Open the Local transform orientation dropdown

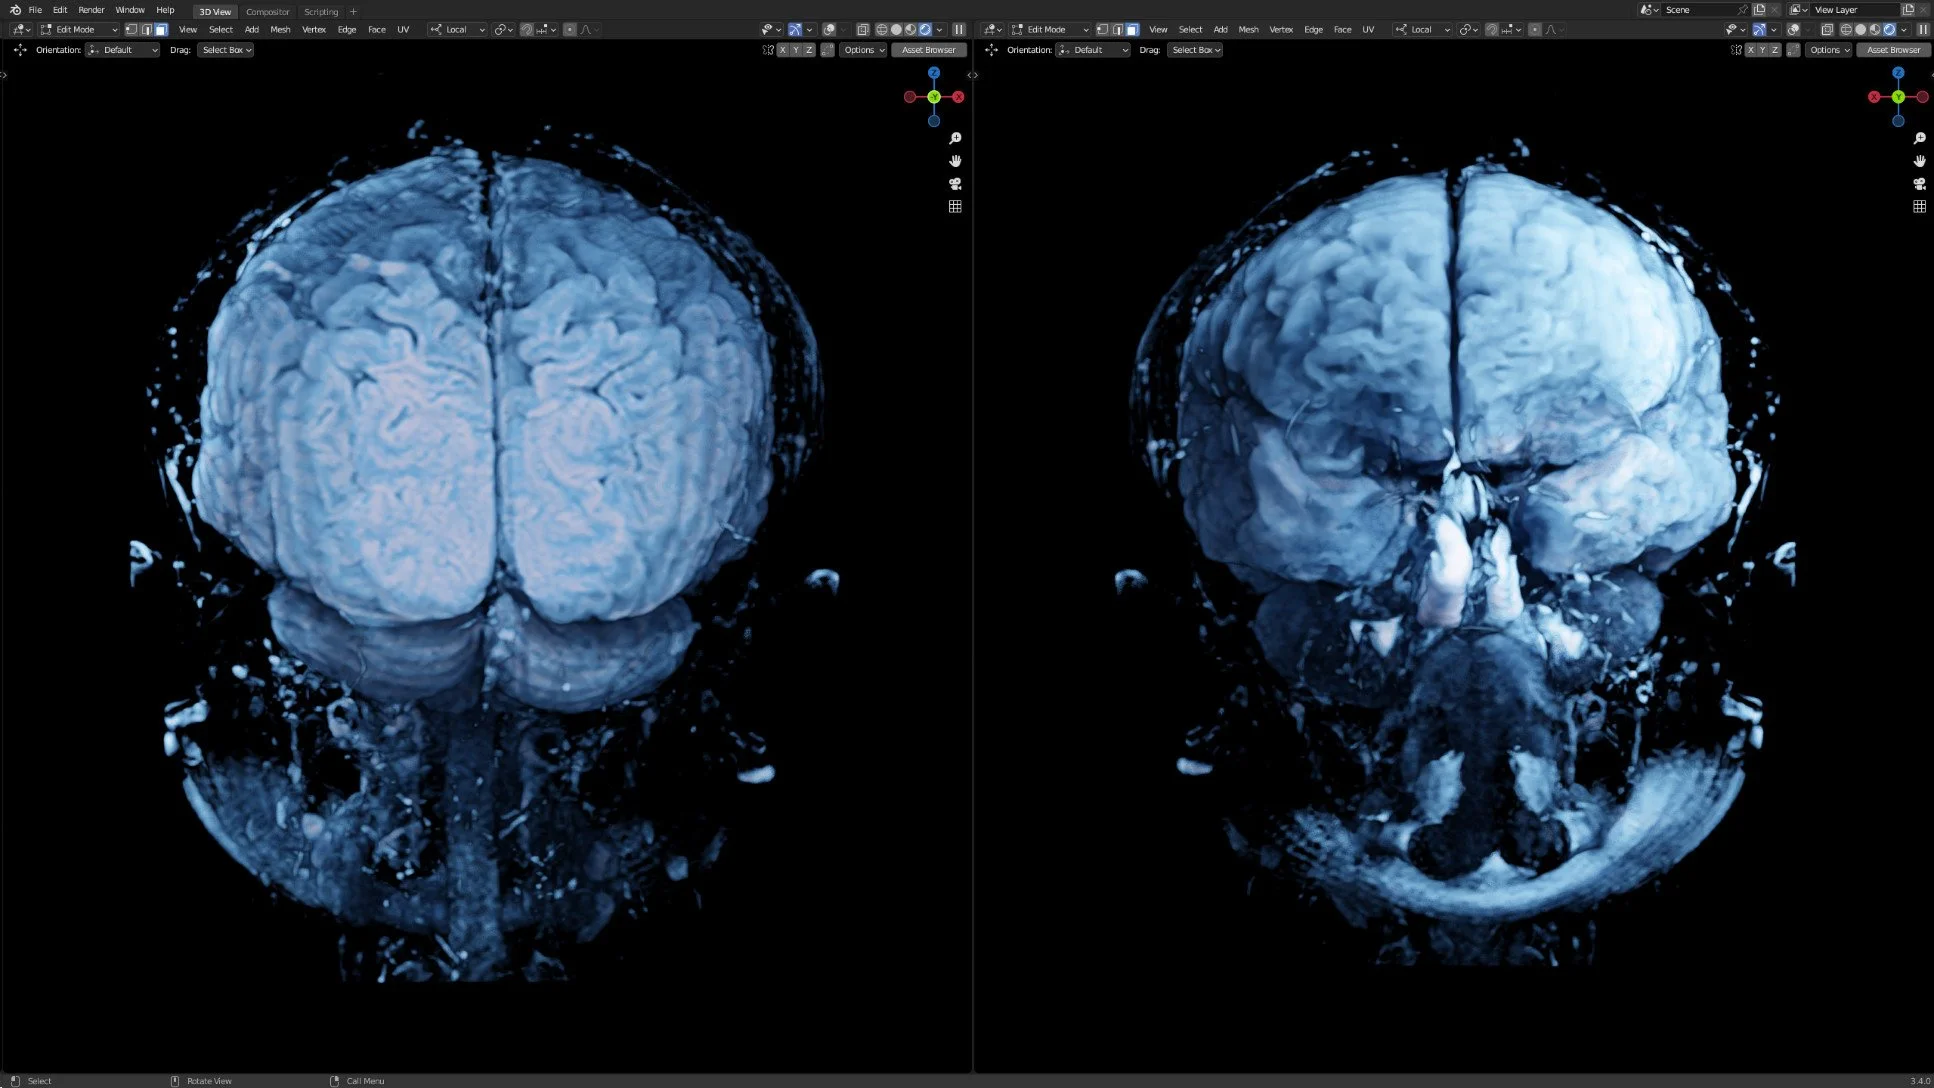(x=457, y=29)
